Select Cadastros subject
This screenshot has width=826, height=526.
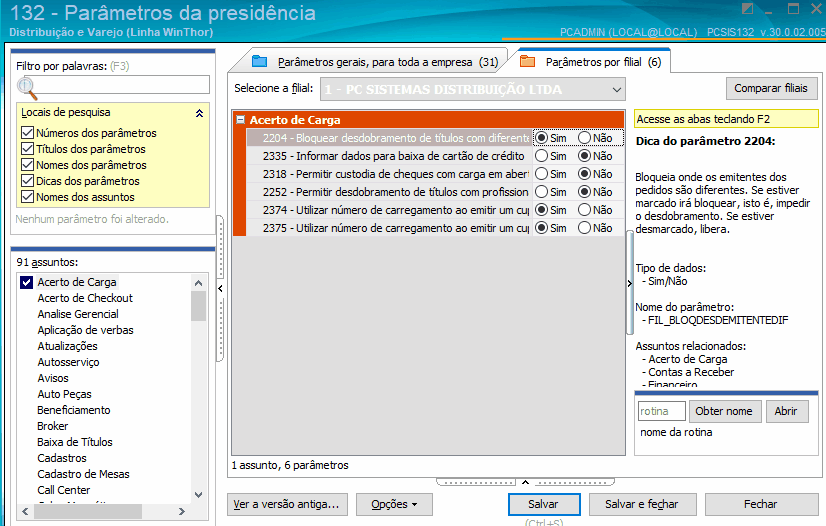[x=62, y=458]
